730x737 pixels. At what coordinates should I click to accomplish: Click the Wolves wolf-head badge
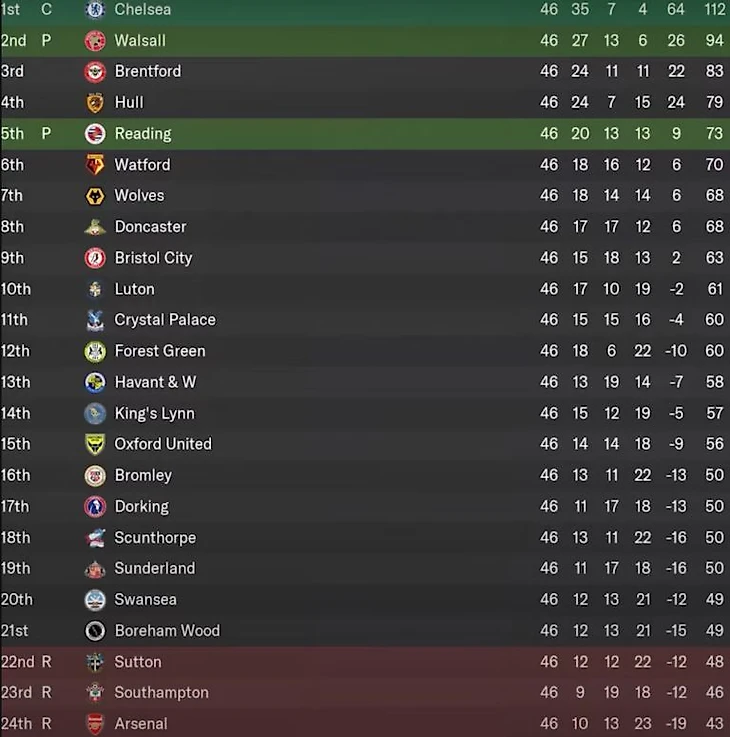95,196
